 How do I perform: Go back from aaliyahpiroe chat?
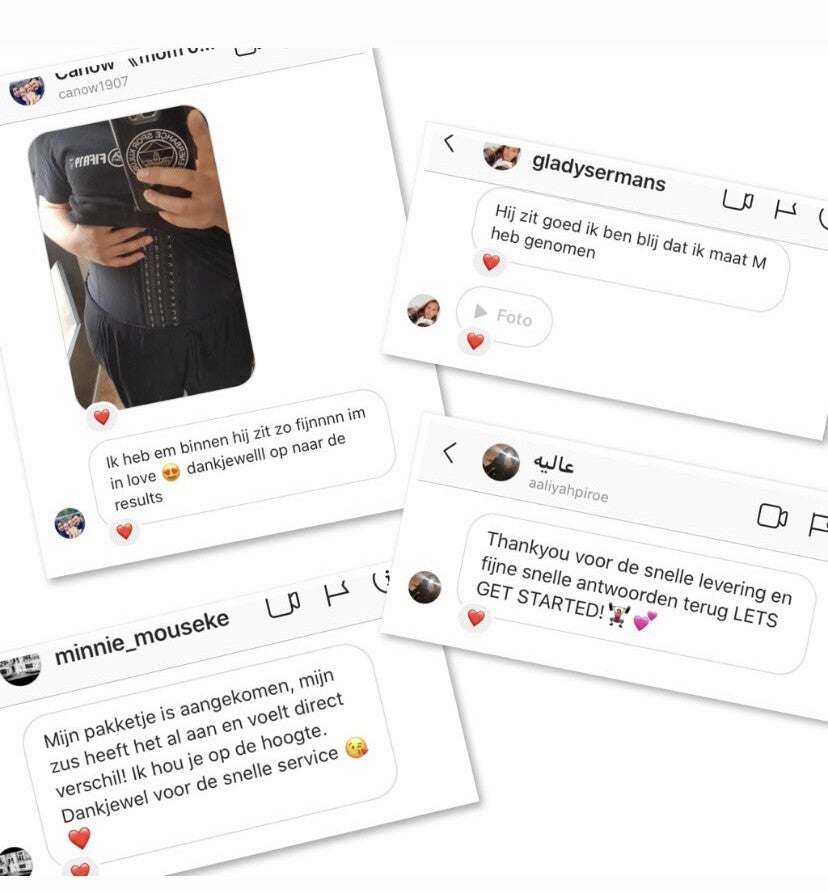(x=449, y=453)
